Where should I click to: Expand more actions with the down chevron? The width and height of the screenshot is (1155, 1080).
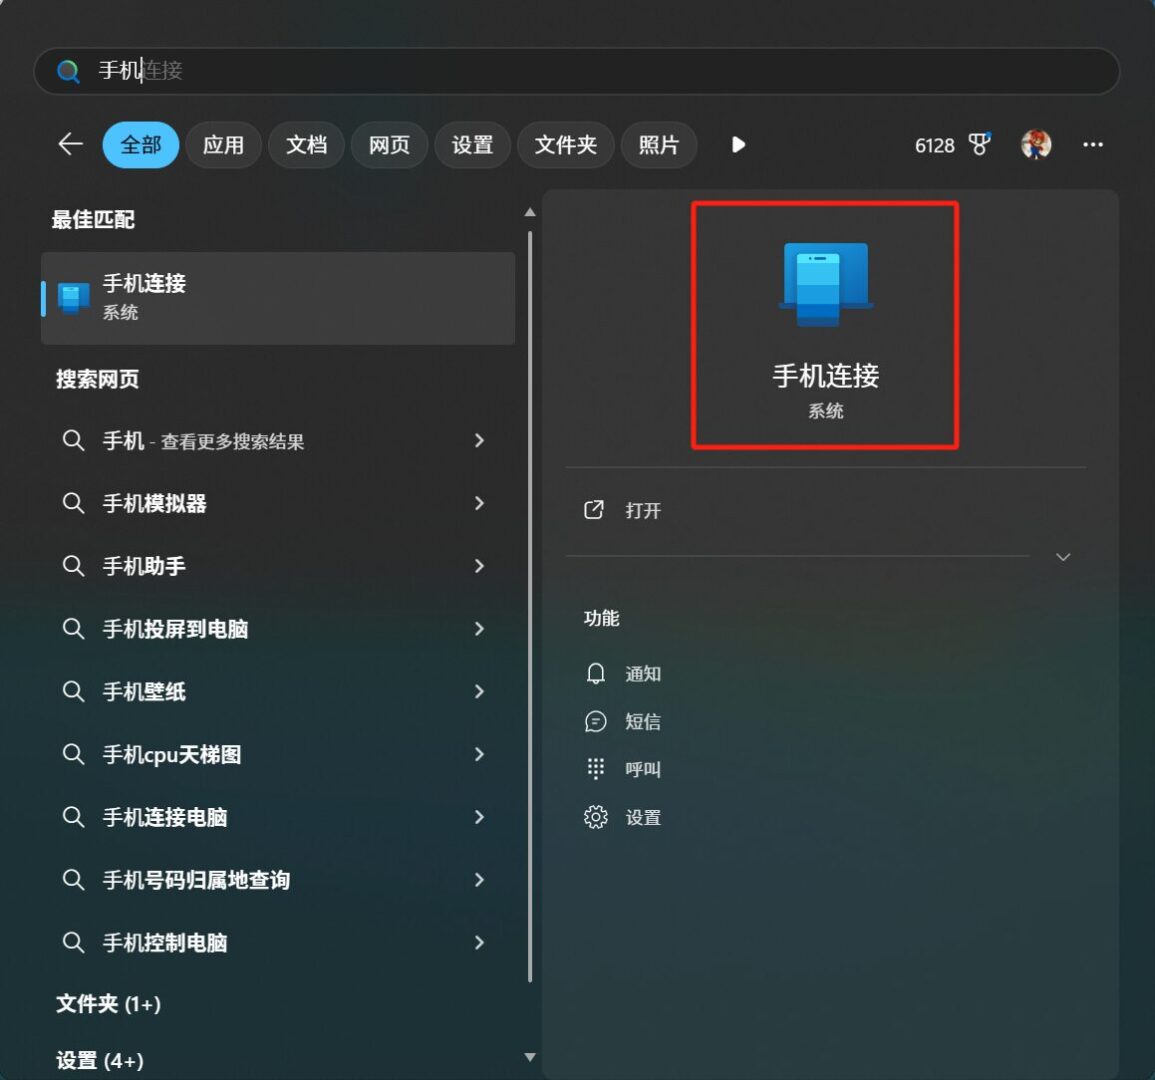click(1062, 556)
